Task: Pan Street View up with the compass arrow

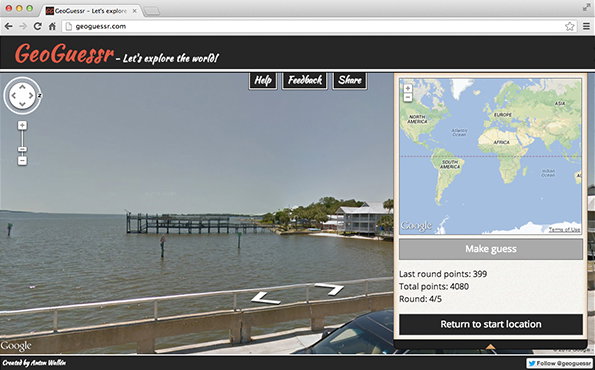Action: 22,87
